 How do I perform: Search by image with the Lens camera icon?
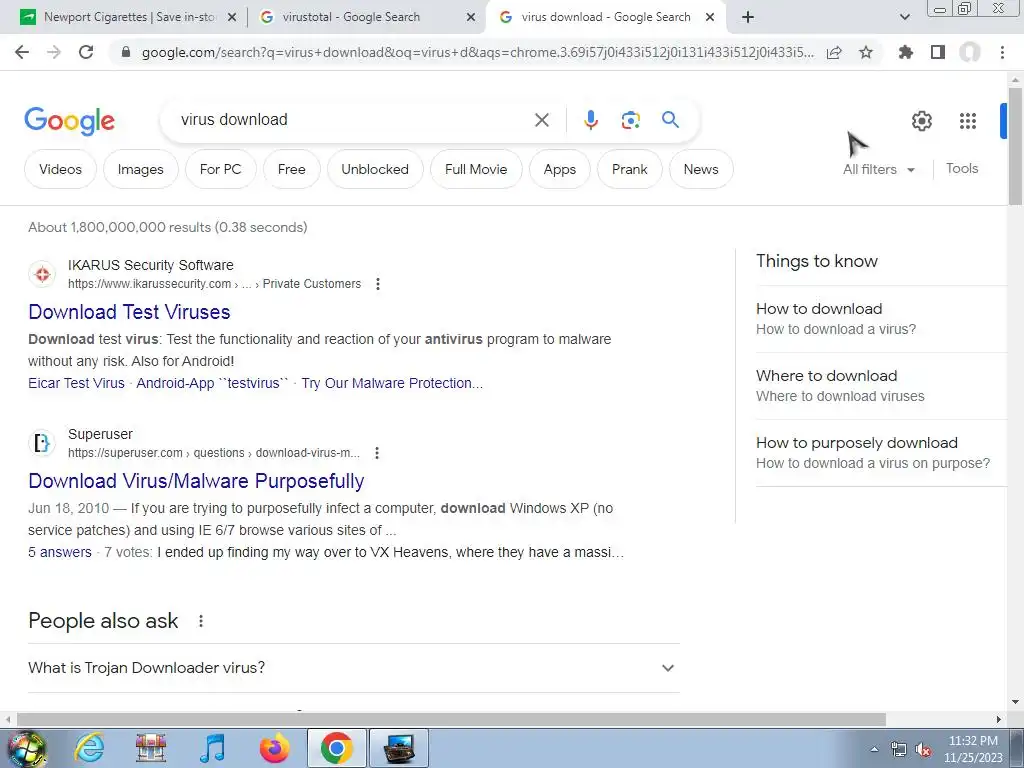tap(630, 120)
